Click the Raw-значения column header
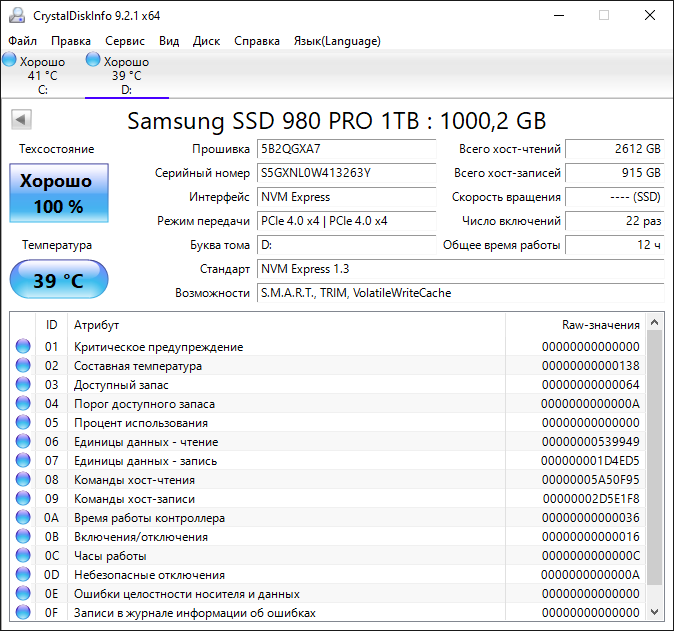 pos(576,325)
